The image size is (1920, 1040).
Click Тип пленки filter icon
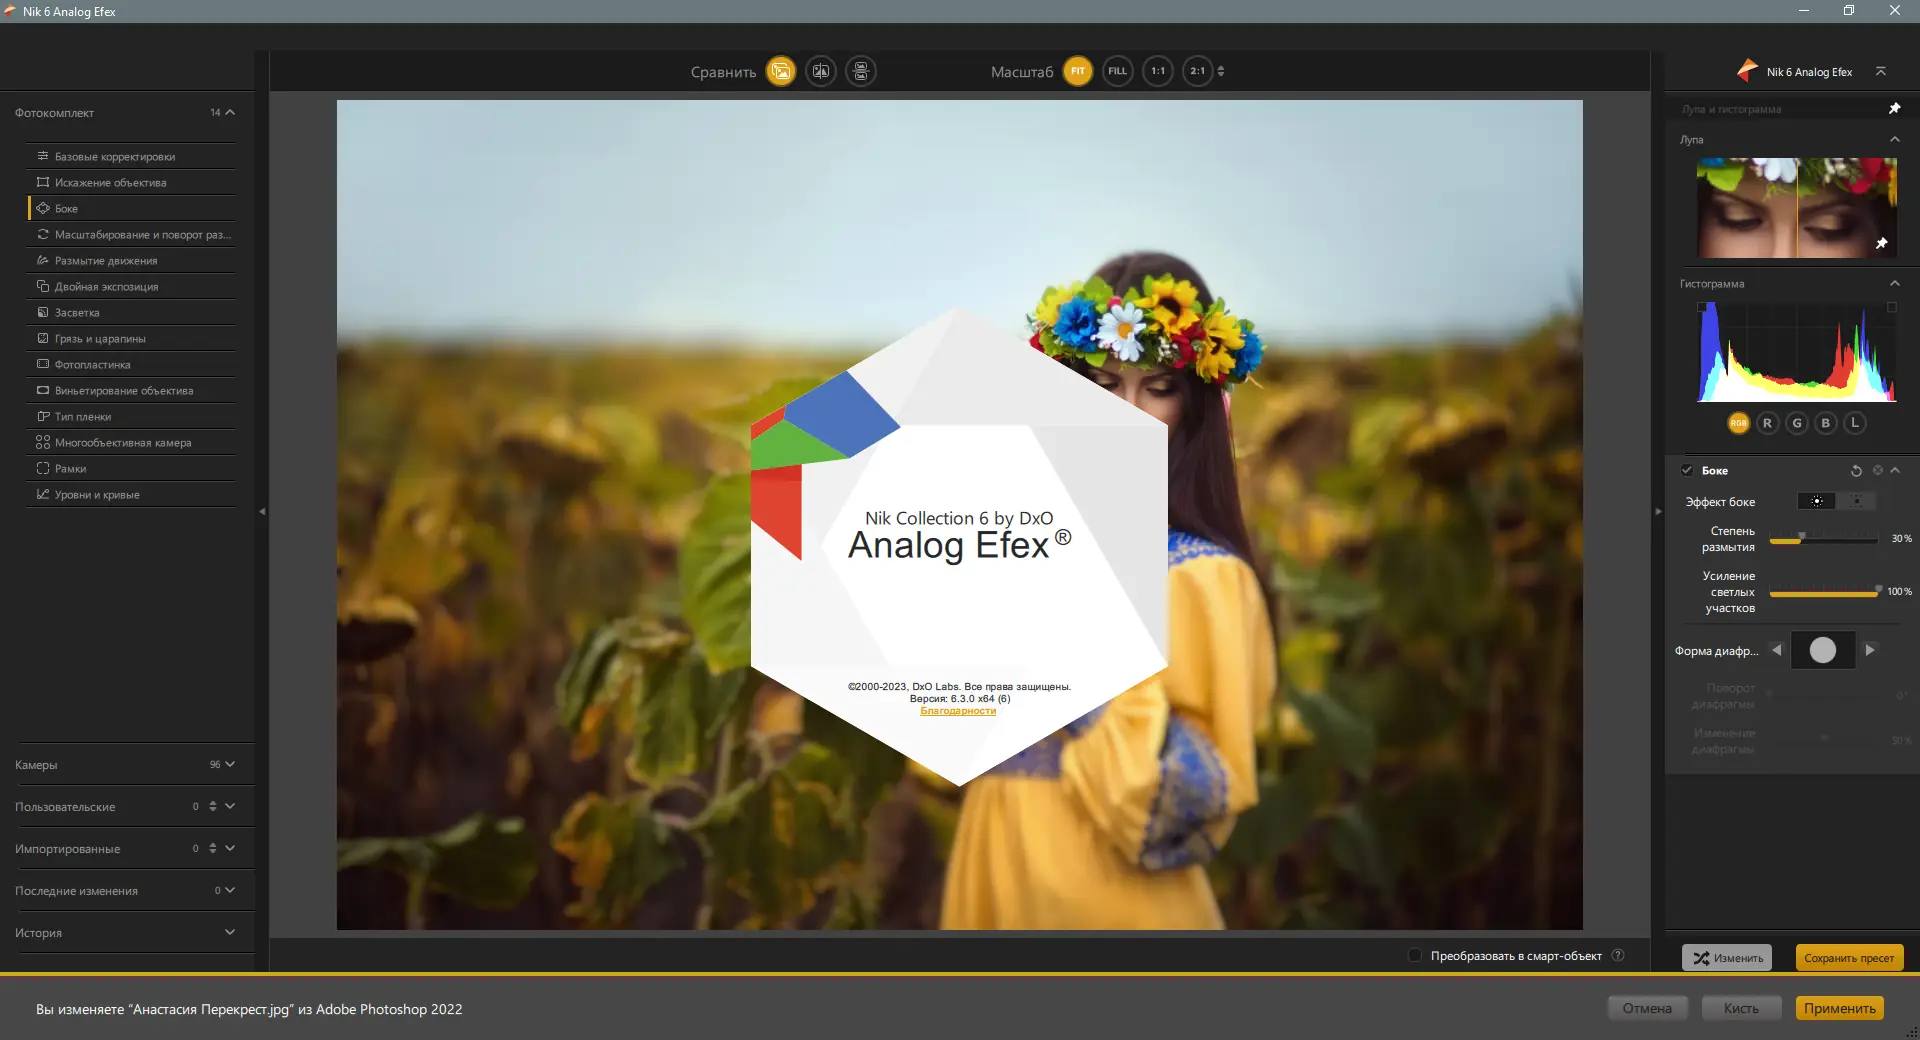point(43,416)
